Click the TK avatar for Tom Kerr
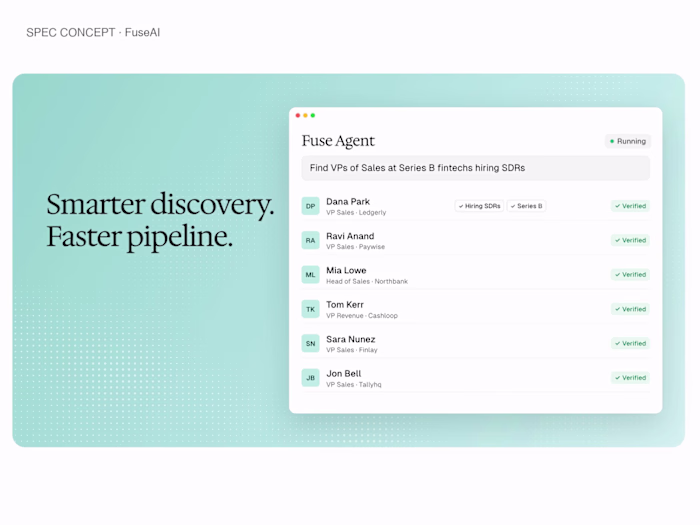The image size is (700, 525). coord(310,309)
